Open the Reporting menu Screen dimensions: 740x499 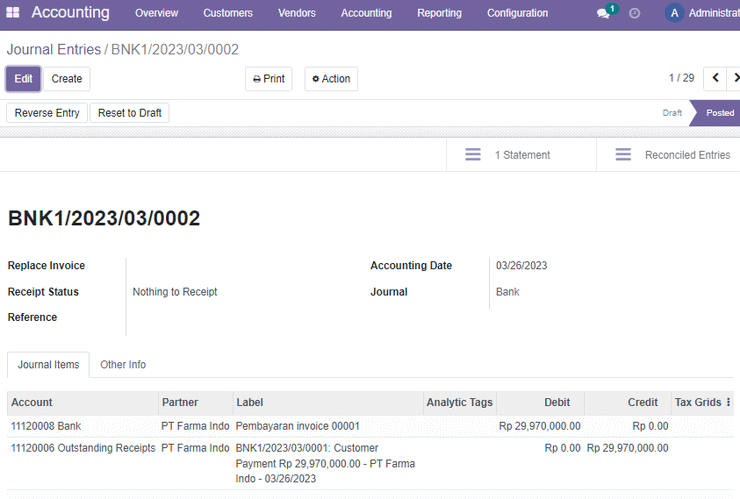[x=439, y=13]
